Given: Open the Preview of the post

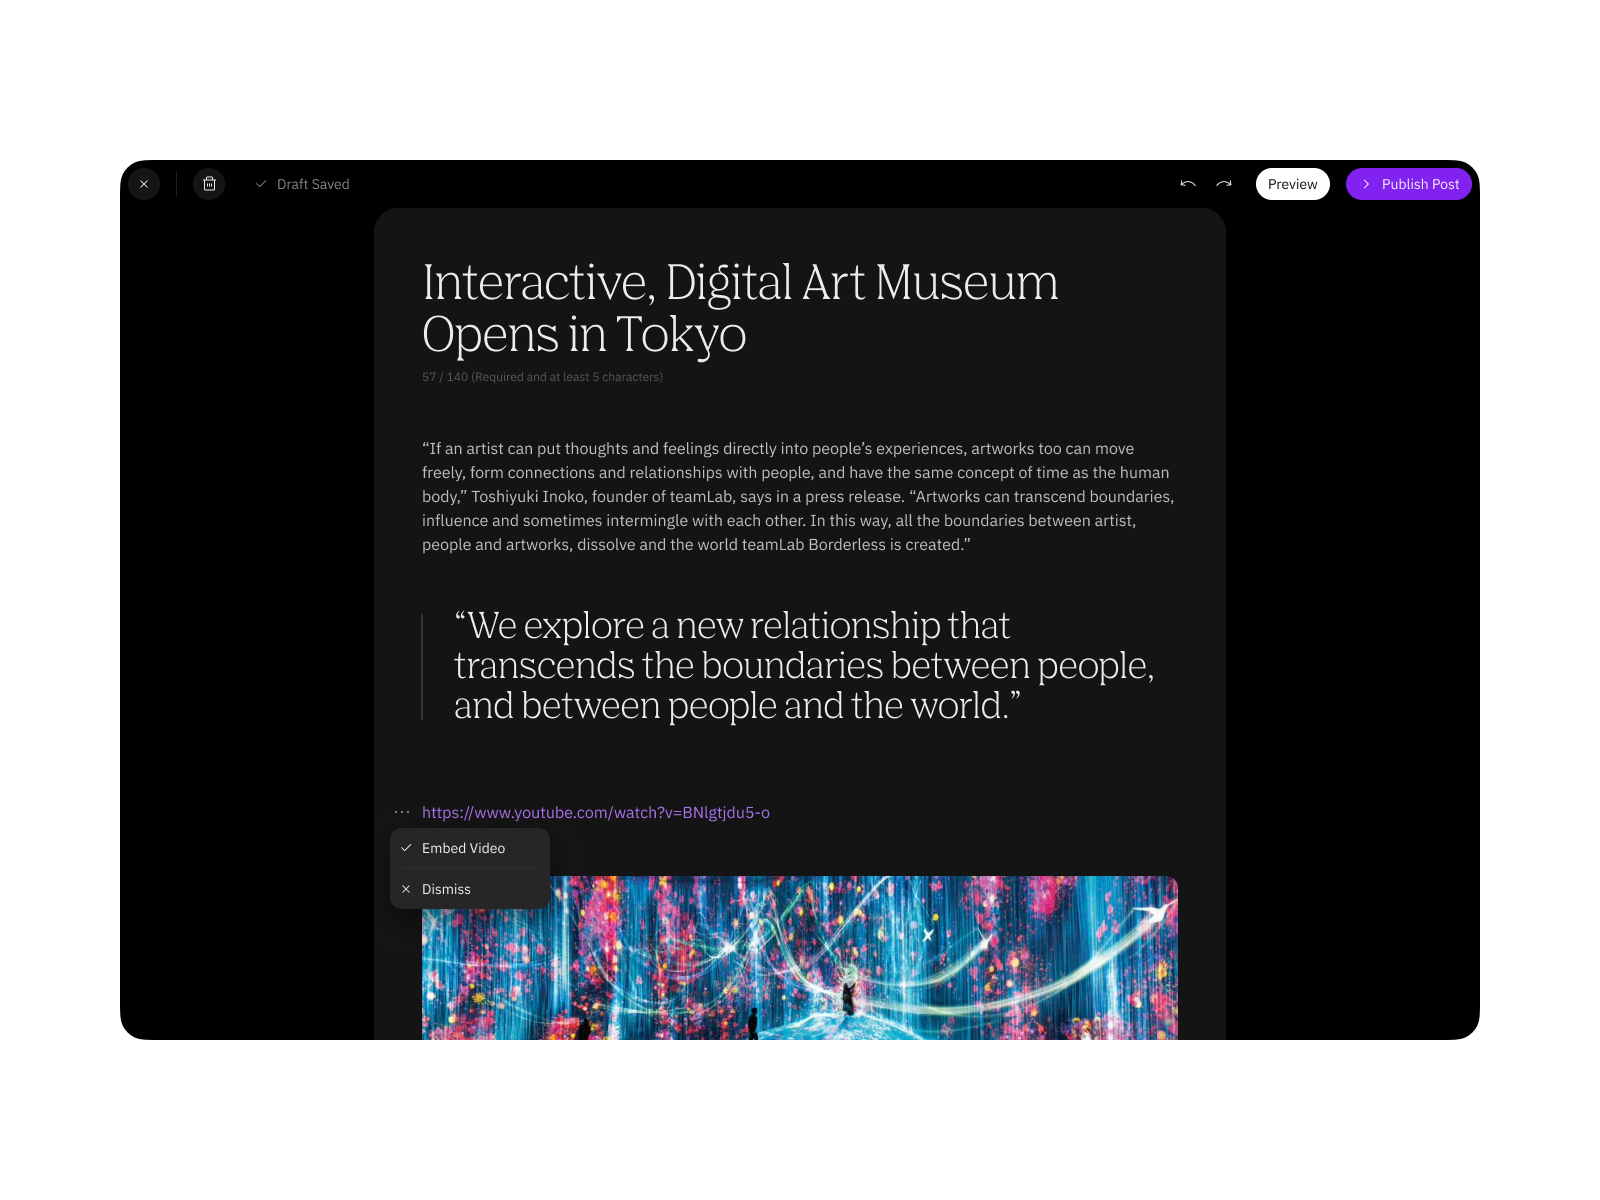Looking at the screenshot, I should [1292, 184].
